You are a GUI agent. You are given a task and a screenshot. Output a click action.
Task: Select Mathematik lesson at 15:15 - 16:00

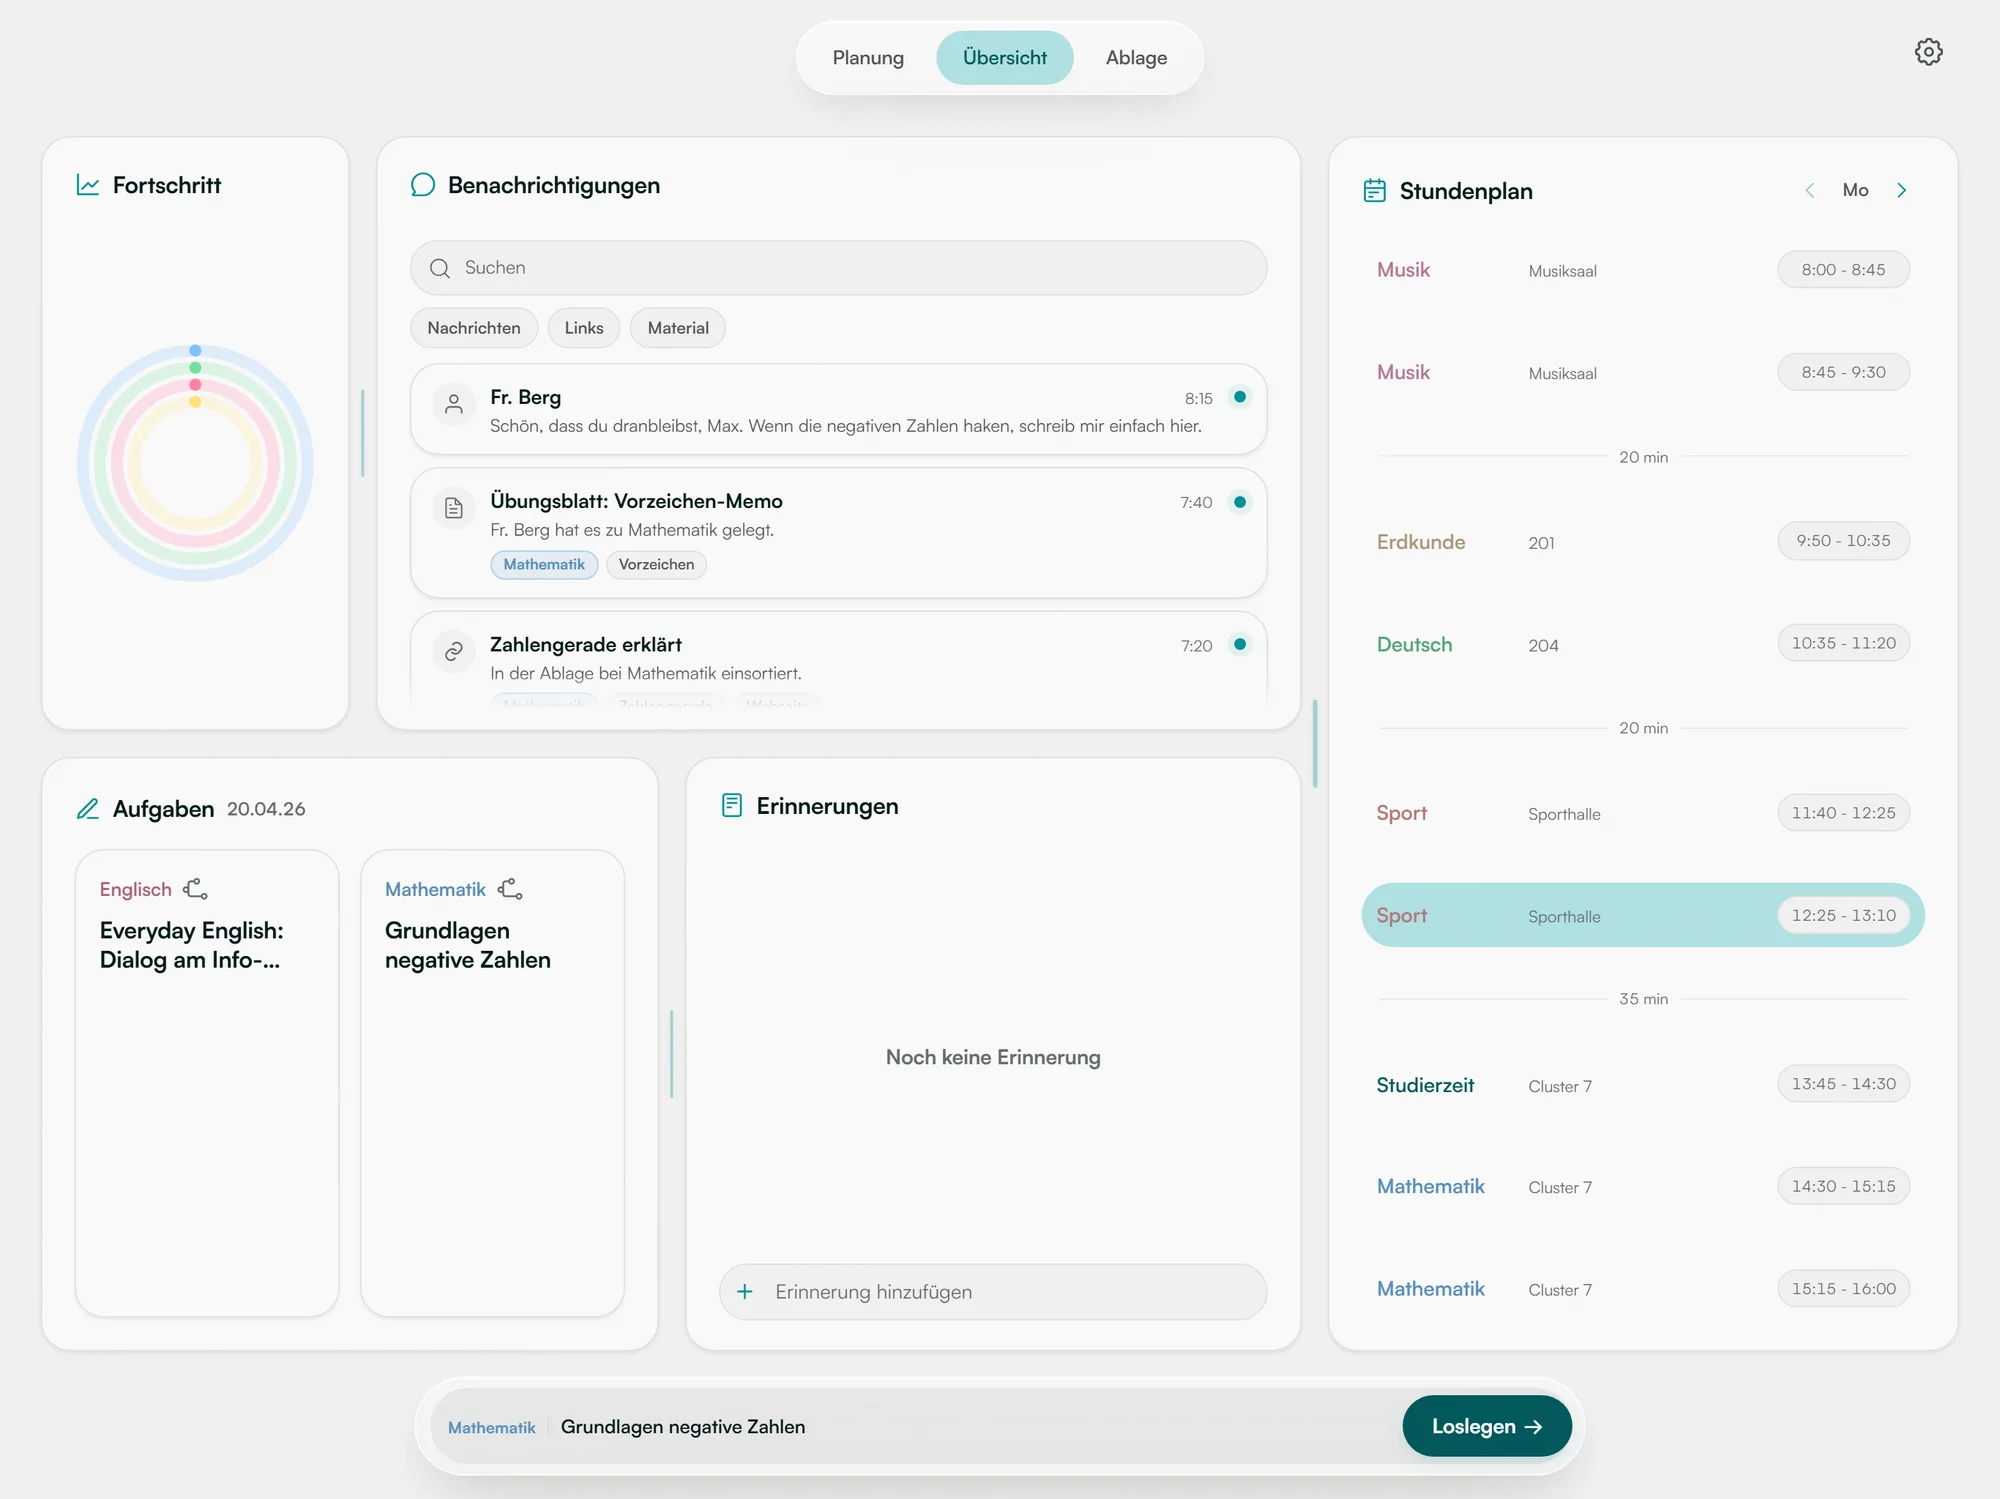coord(1643,1288)
